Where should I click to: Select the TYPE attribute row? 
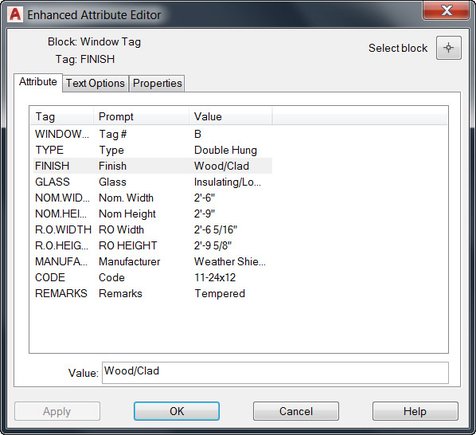tap(153, 150)
